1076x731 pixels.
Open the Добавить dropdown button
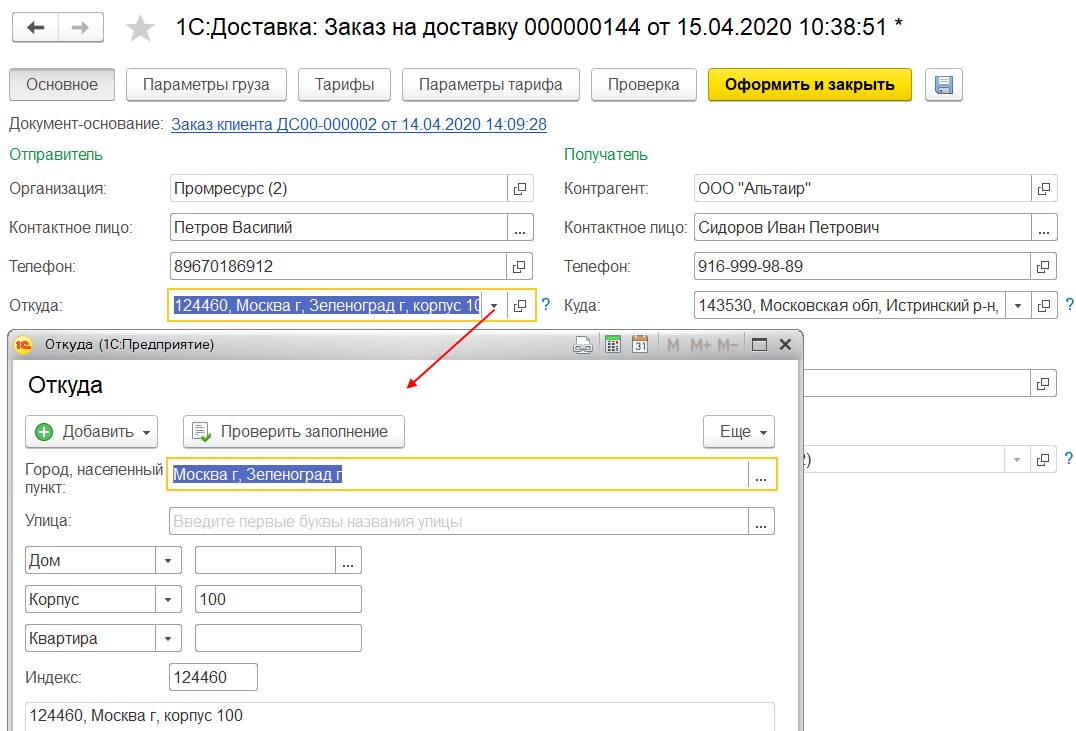pos(91,432)
